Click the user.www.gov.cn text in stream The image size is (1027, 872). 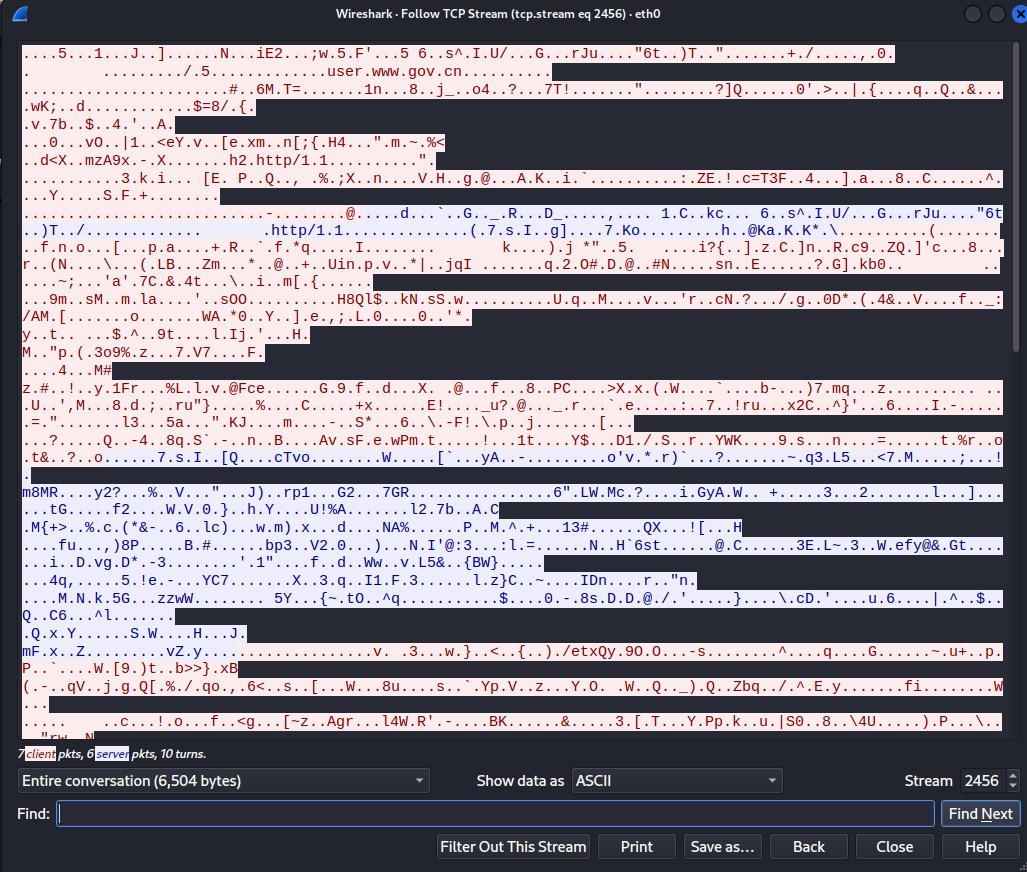(394, 71)
